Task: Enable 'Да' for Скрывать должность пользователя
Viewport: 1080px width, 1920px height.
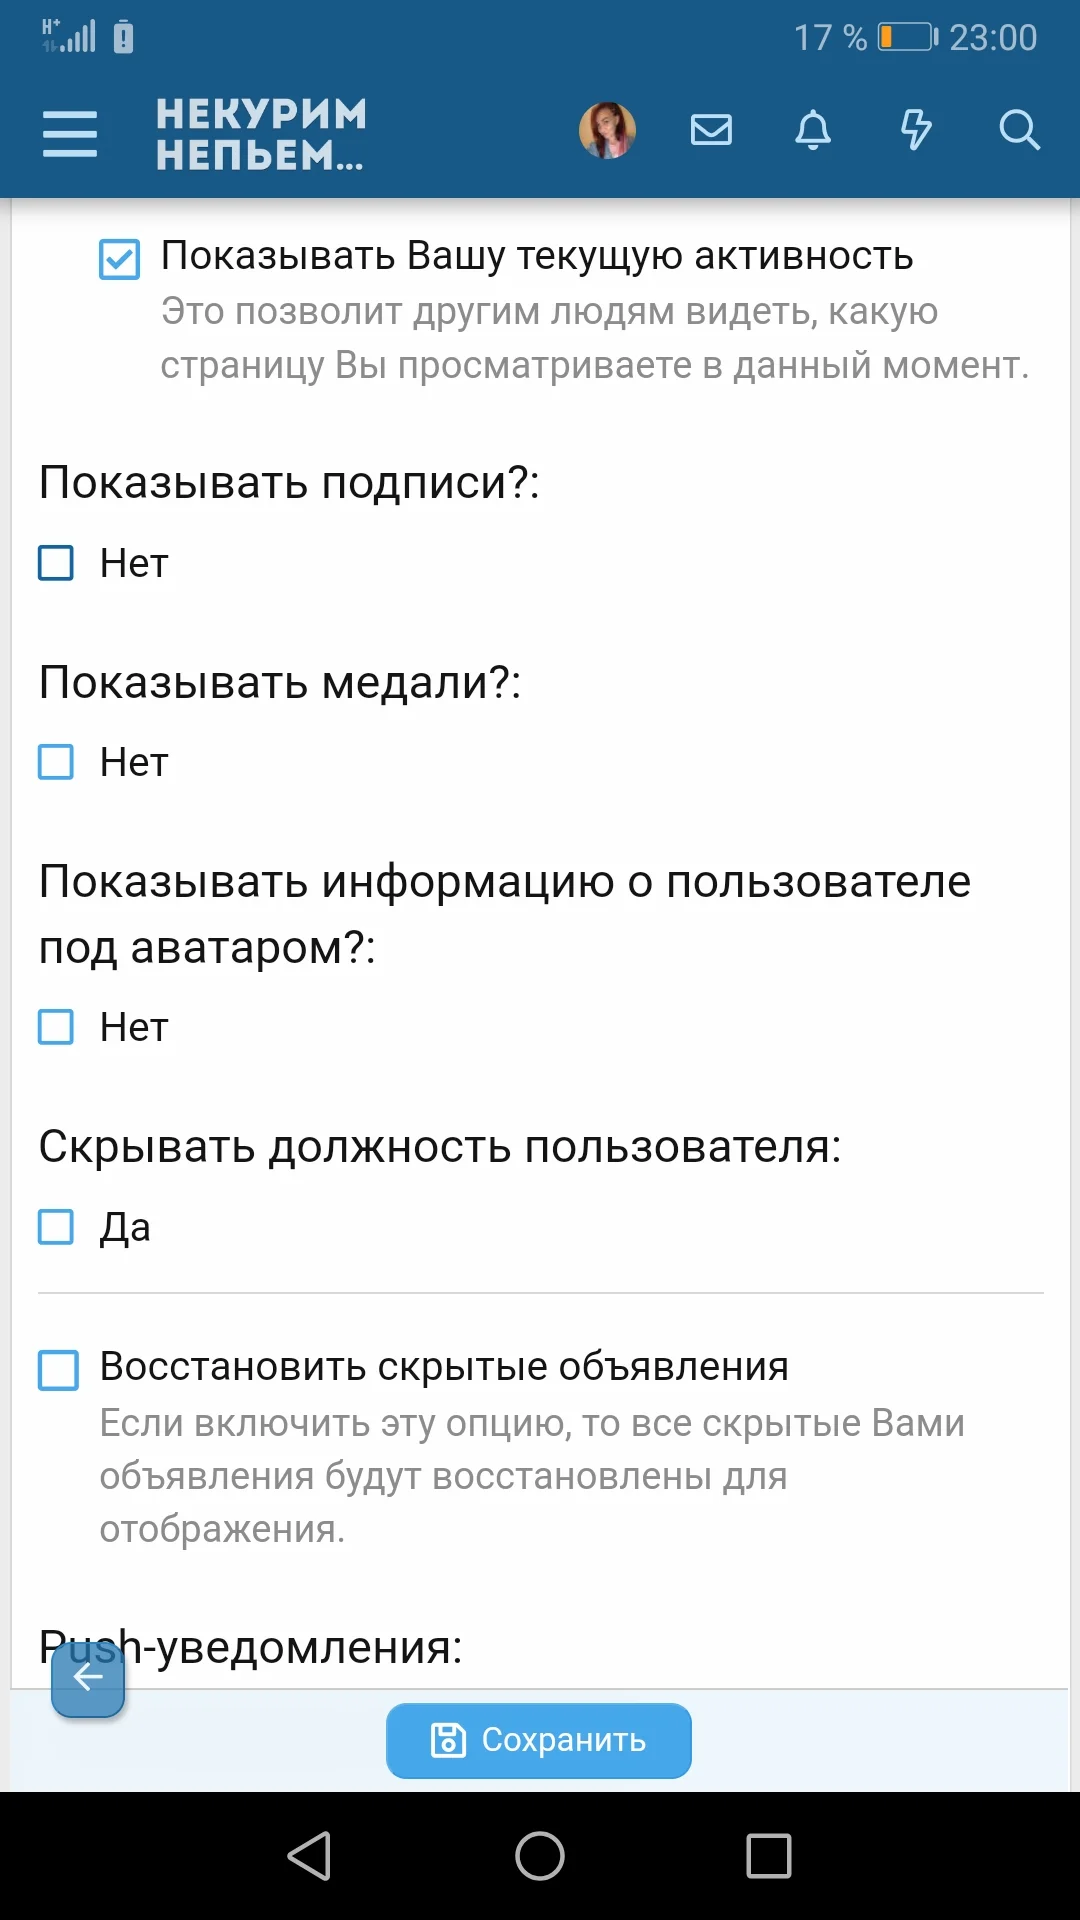Action: [56, 1227]
